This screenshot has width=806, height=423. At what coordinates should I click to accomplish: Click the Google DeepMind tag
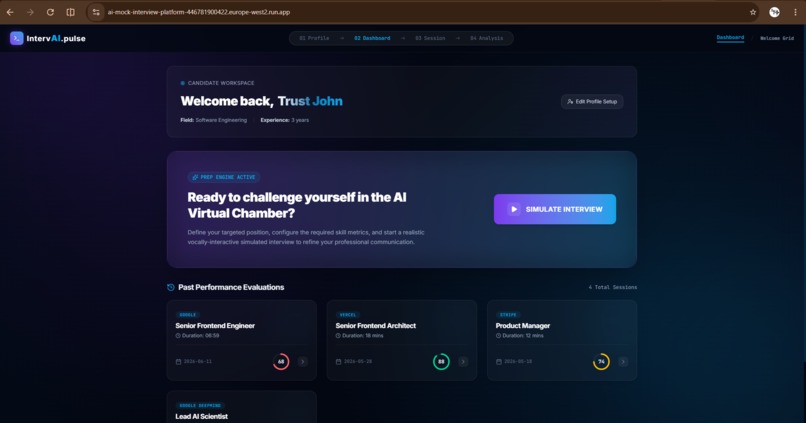click(200, 406)
